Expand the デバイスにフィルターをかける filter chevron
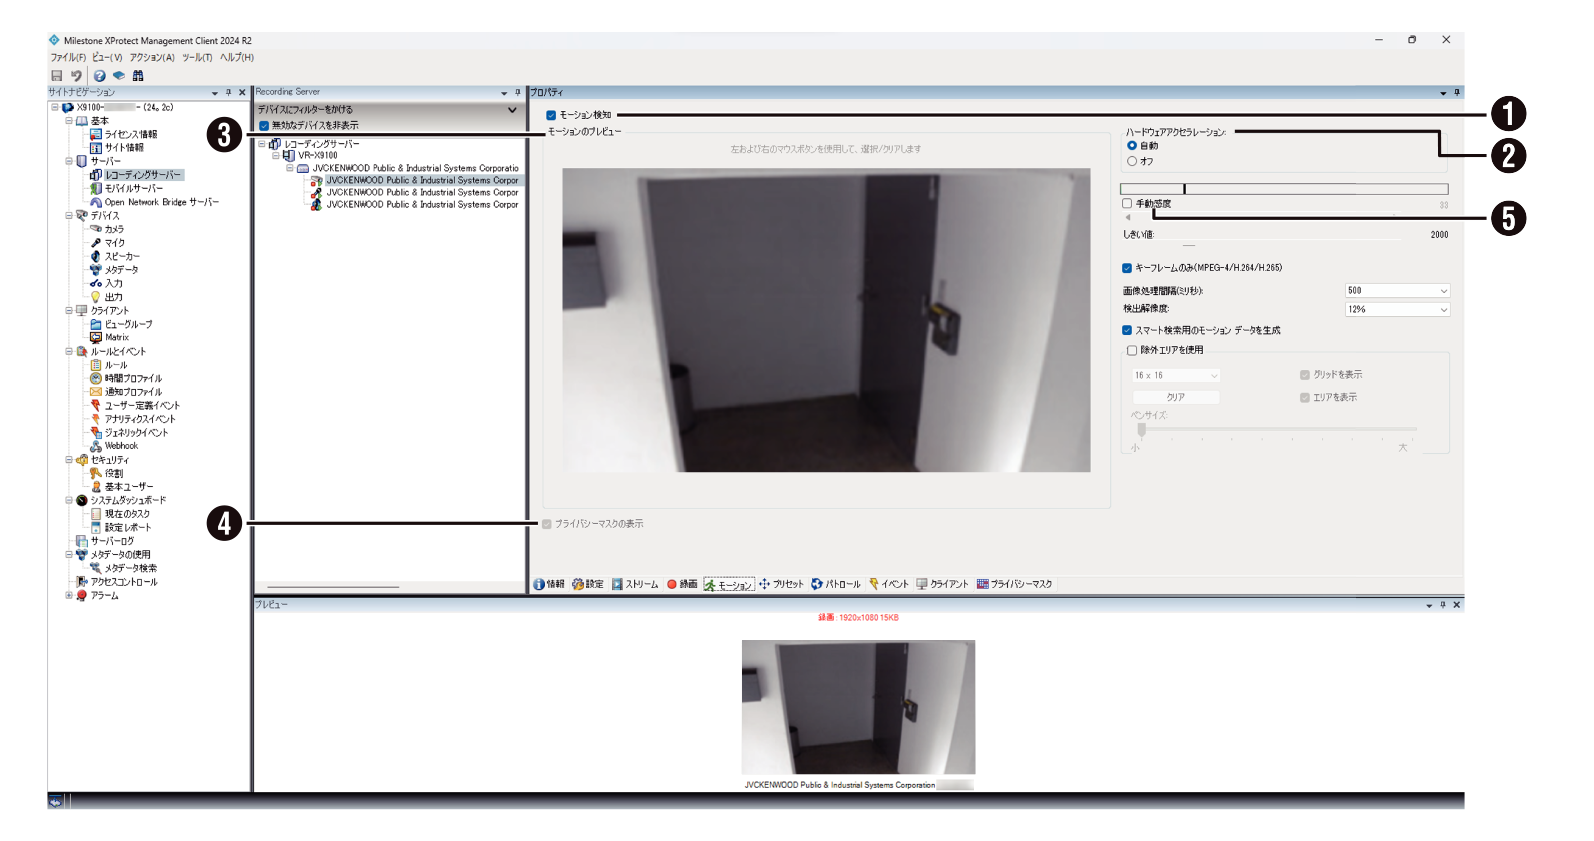1594x841 pixels. click(512, 110)
